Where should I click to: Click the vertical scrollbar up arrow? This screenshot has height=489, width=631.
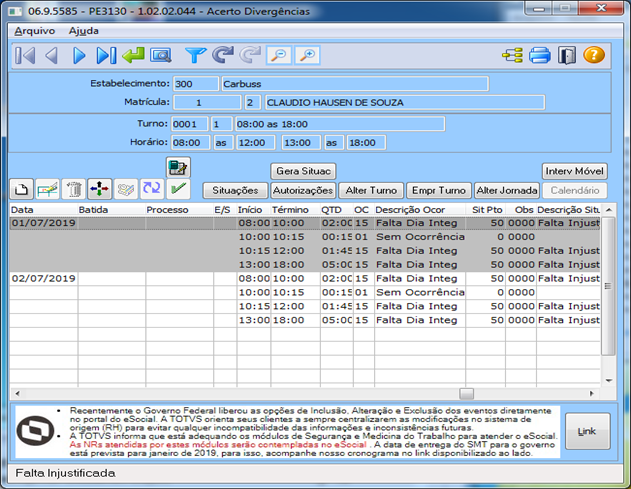pos(608,210)
